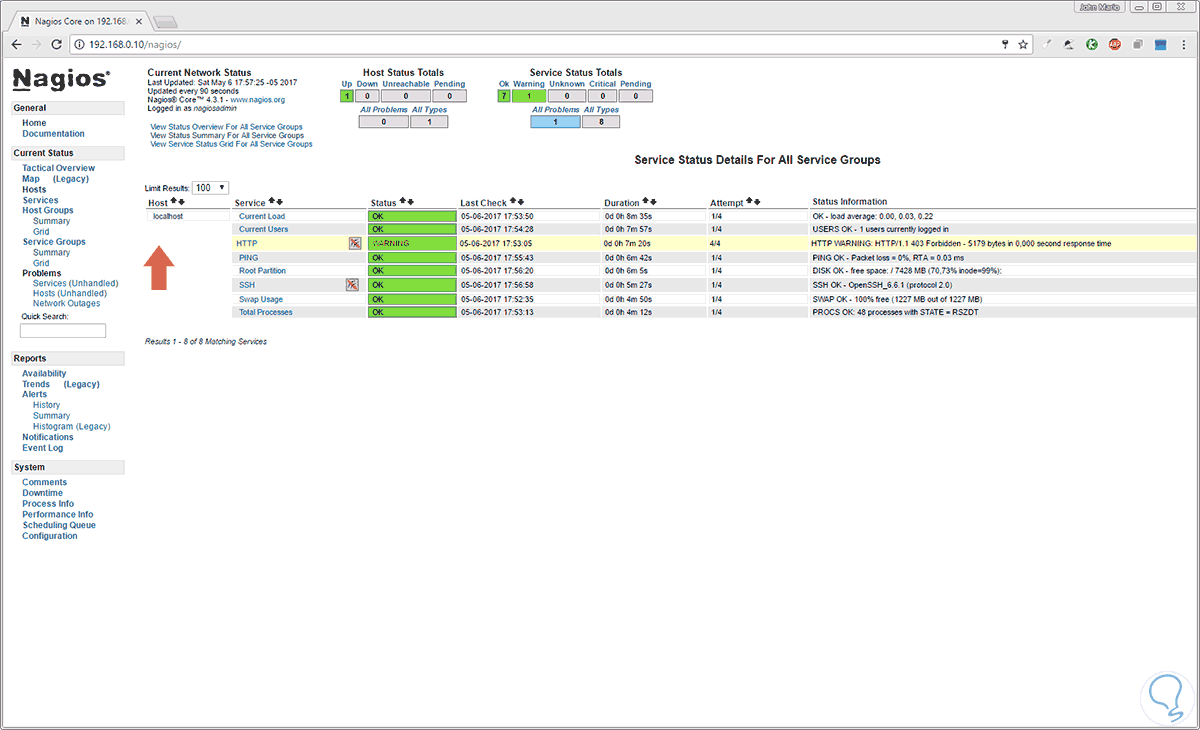Open the Swap Usage service link
Screen dimensions: 1200x730
[x=261, y=299]
